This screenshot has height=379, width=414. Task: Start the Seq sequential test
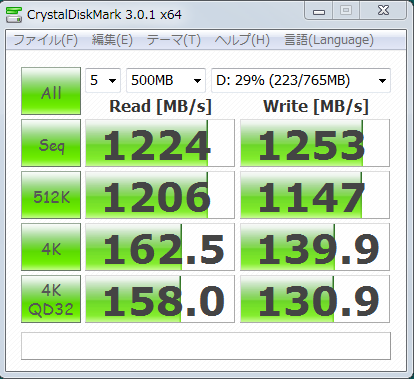point(51,143)
